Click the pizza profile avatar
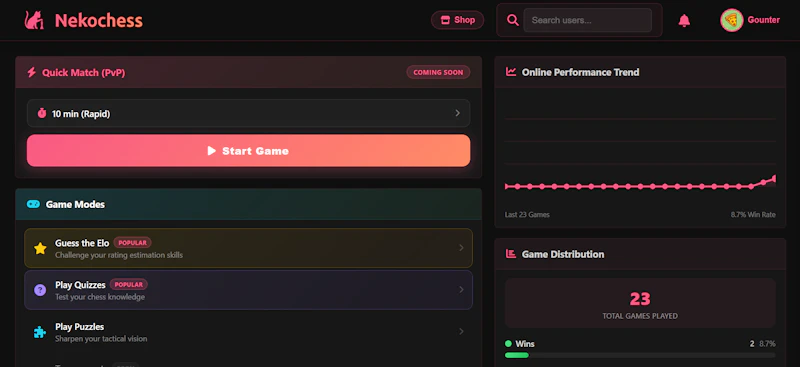 tap(731, 20)
